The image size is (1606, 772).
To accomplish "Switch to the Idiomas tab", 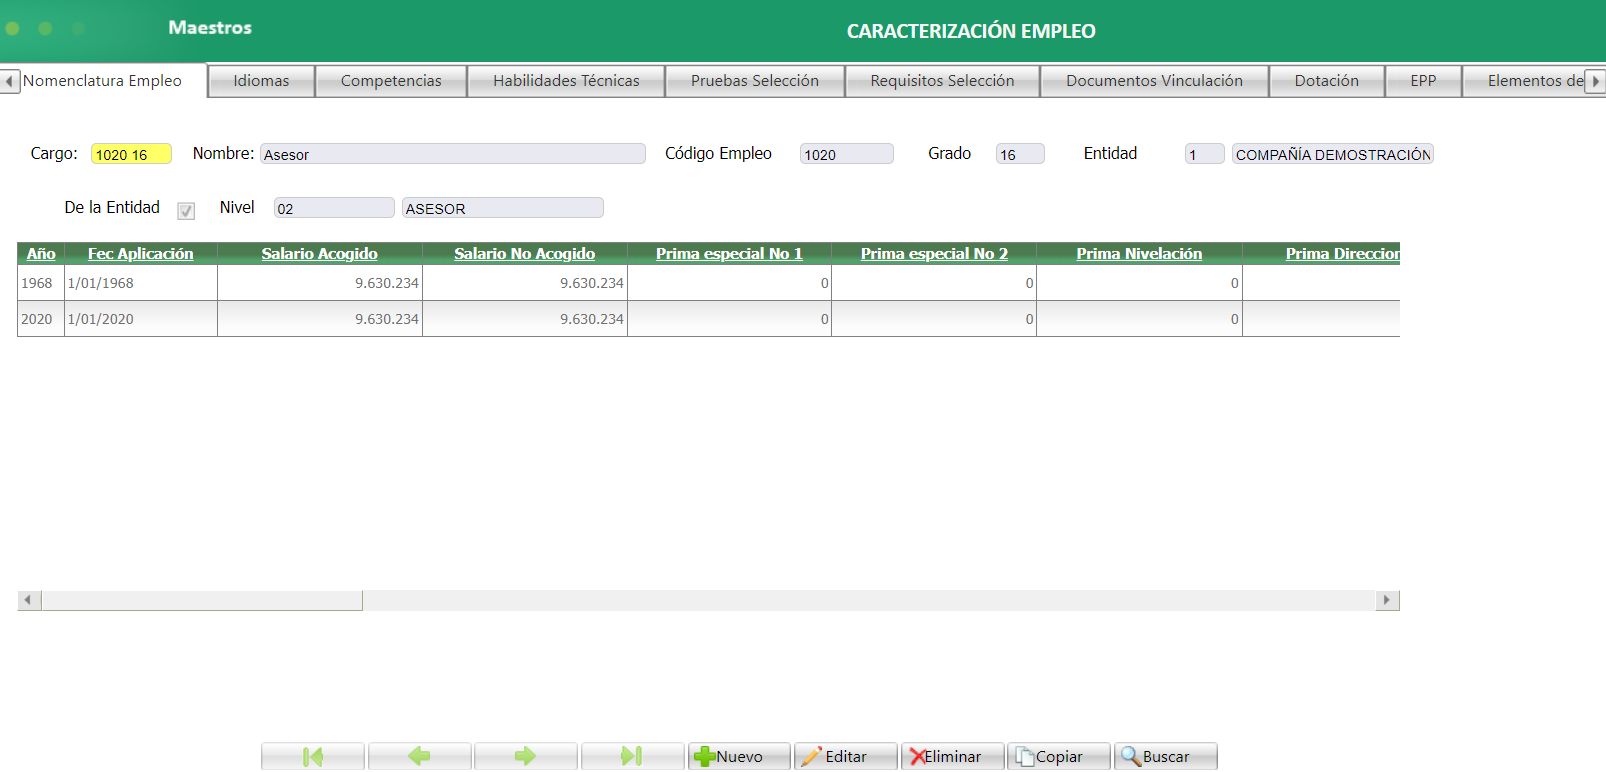I will click(261, 81).
